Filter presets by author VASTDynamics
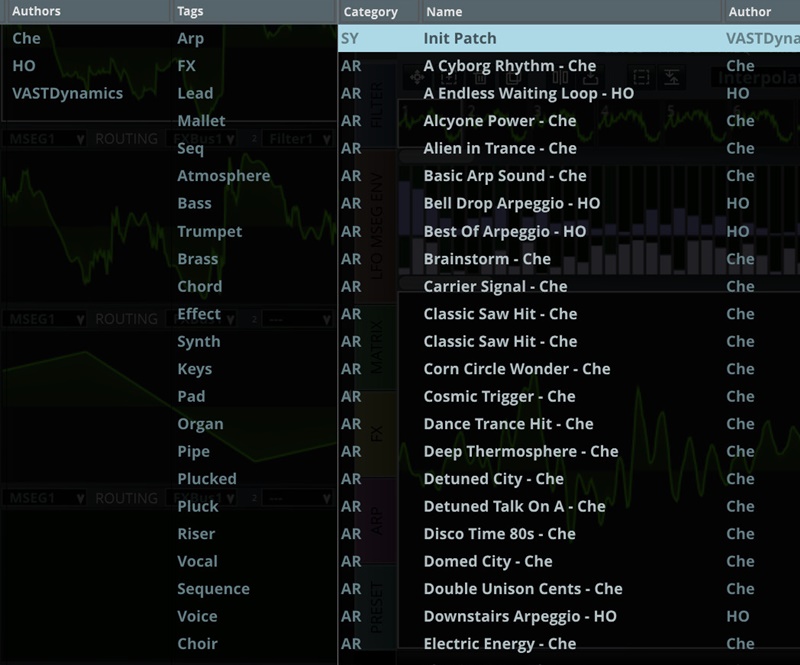 tap(67, 93)
